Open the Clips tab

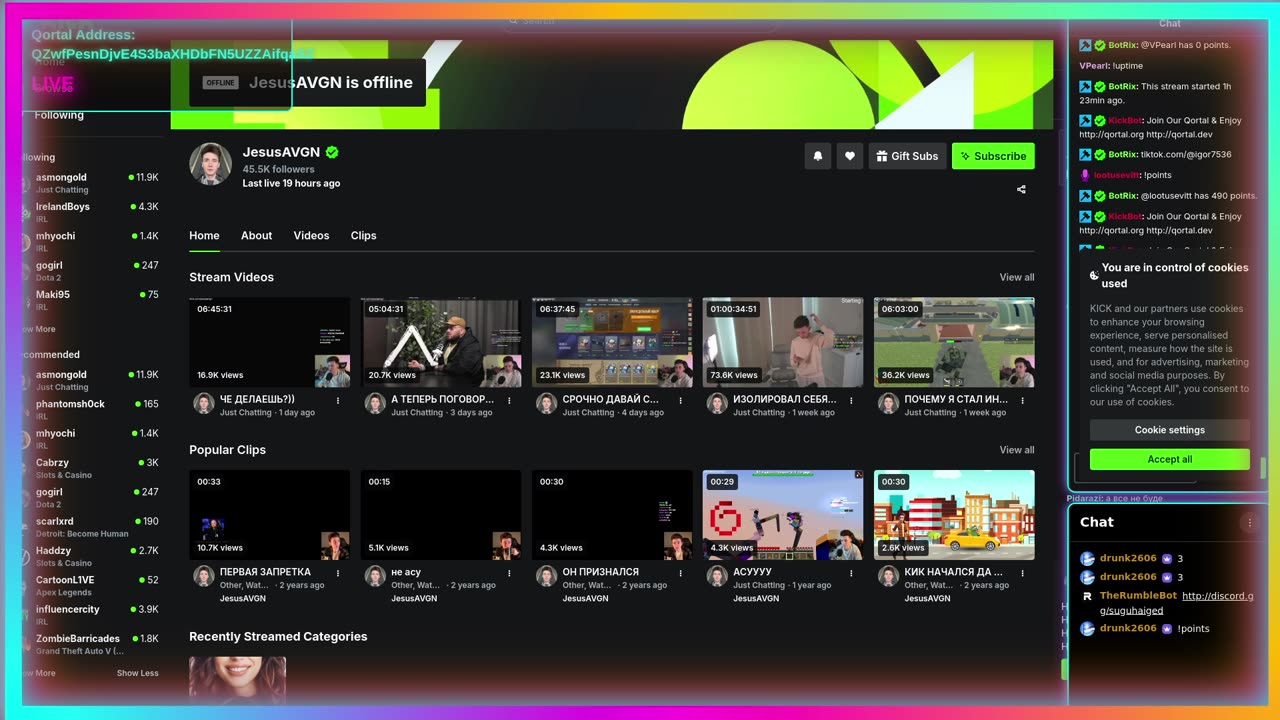tap(364, 236)
